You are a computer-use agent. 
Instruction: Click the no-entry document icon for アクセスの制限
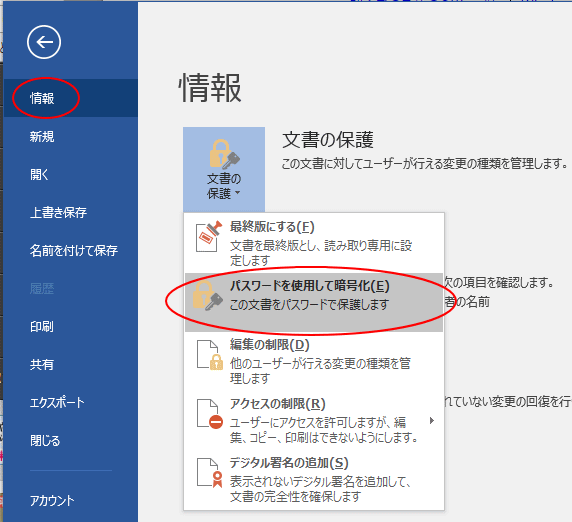(210, 414)
